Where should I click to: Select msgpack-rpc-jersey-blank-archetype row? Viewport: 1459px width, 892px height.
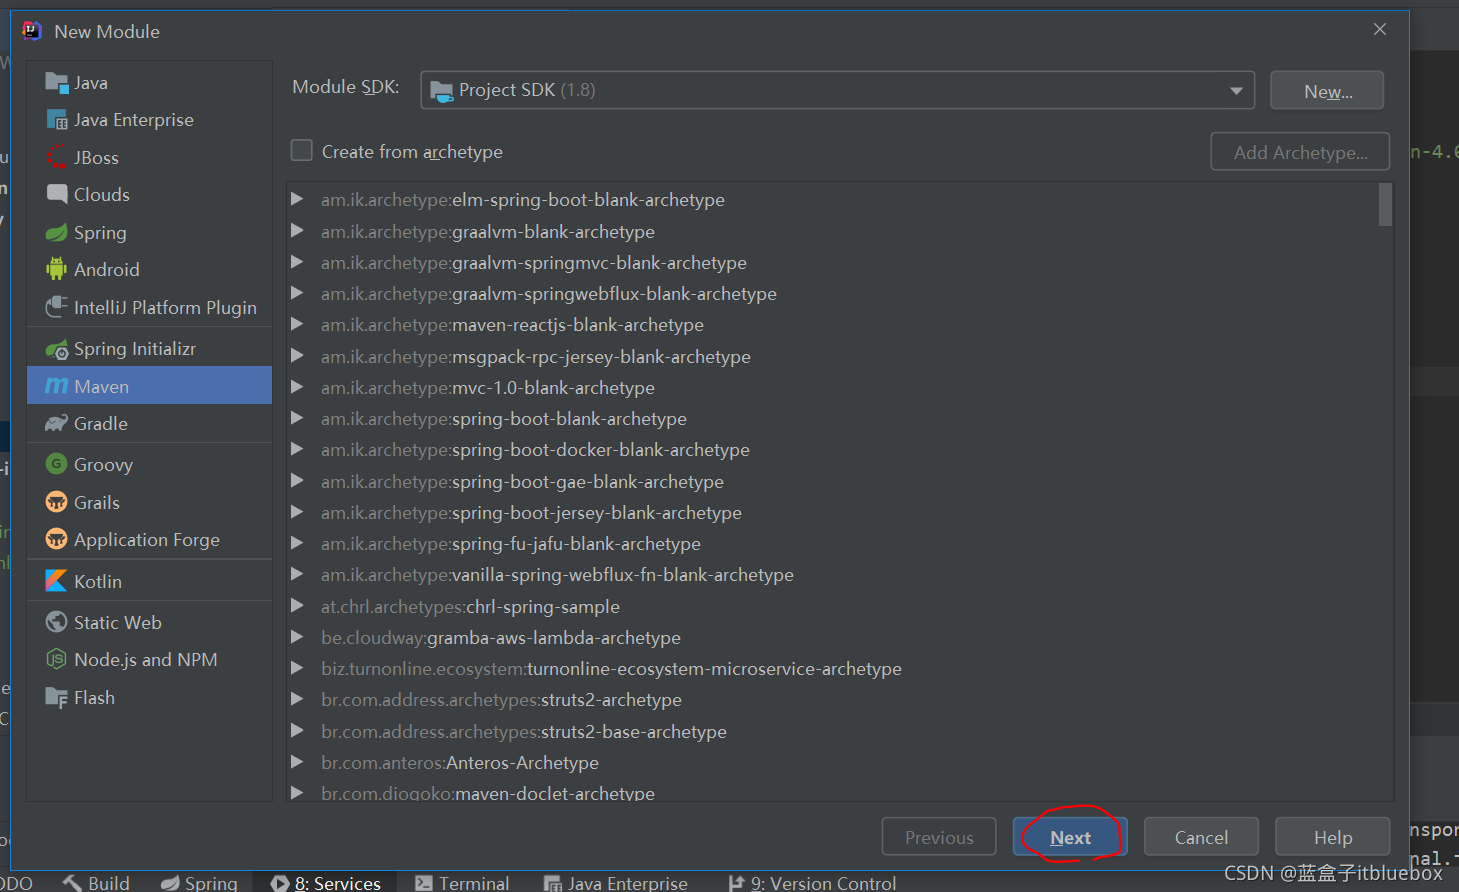[x=833, y=356]
